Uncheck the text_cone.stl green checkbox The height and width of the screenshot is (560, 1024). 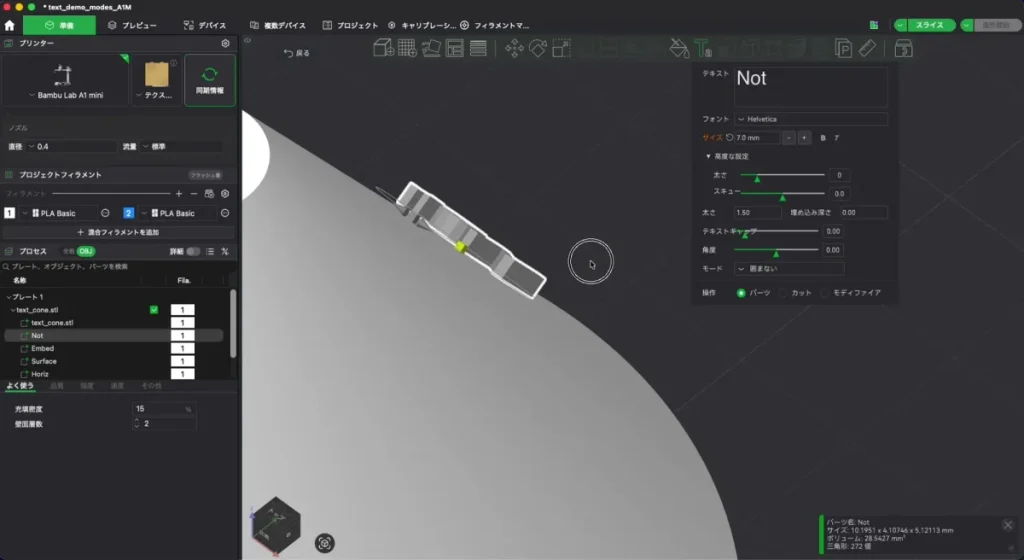pos(154,310)
